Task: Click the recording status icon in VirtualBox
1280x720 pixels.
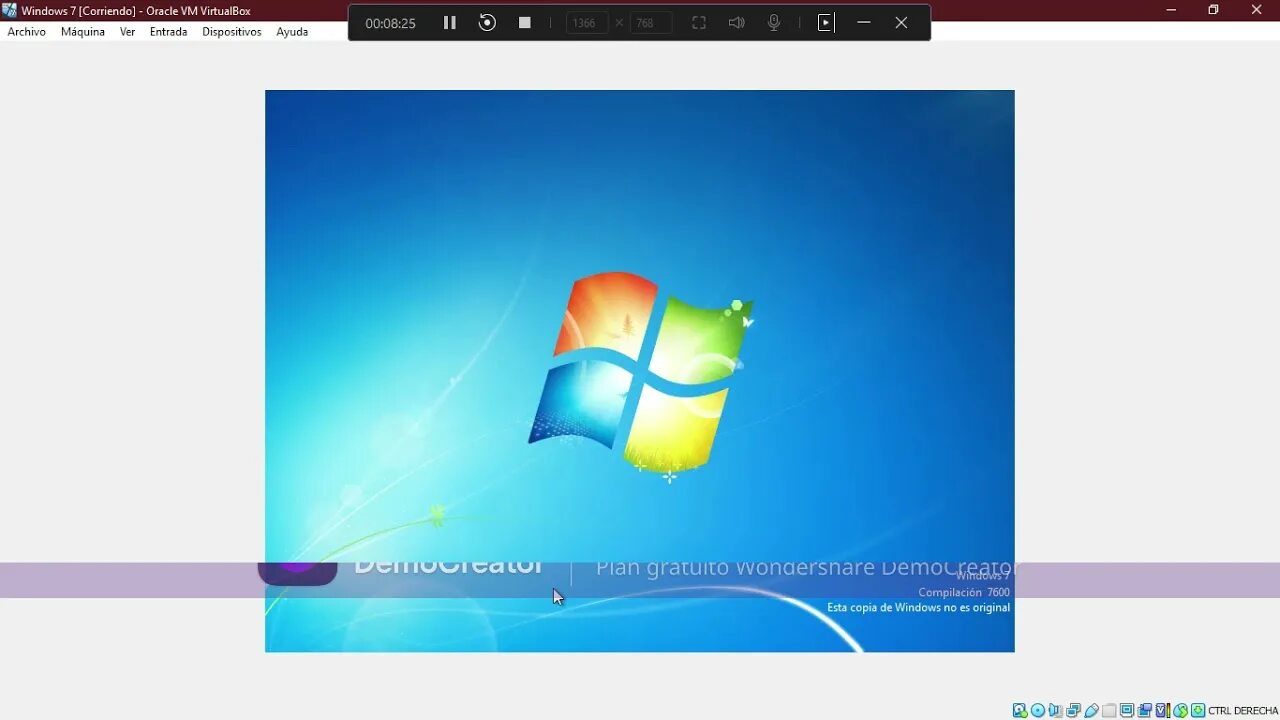Action: pos(1144,710)
